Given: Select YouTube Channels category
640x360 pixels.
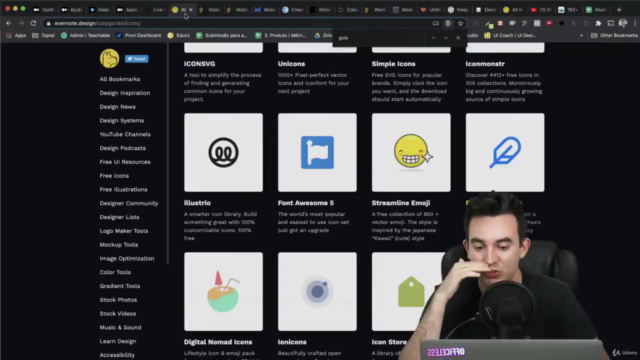Looking at the screenshot, I should tap(125, 134).
